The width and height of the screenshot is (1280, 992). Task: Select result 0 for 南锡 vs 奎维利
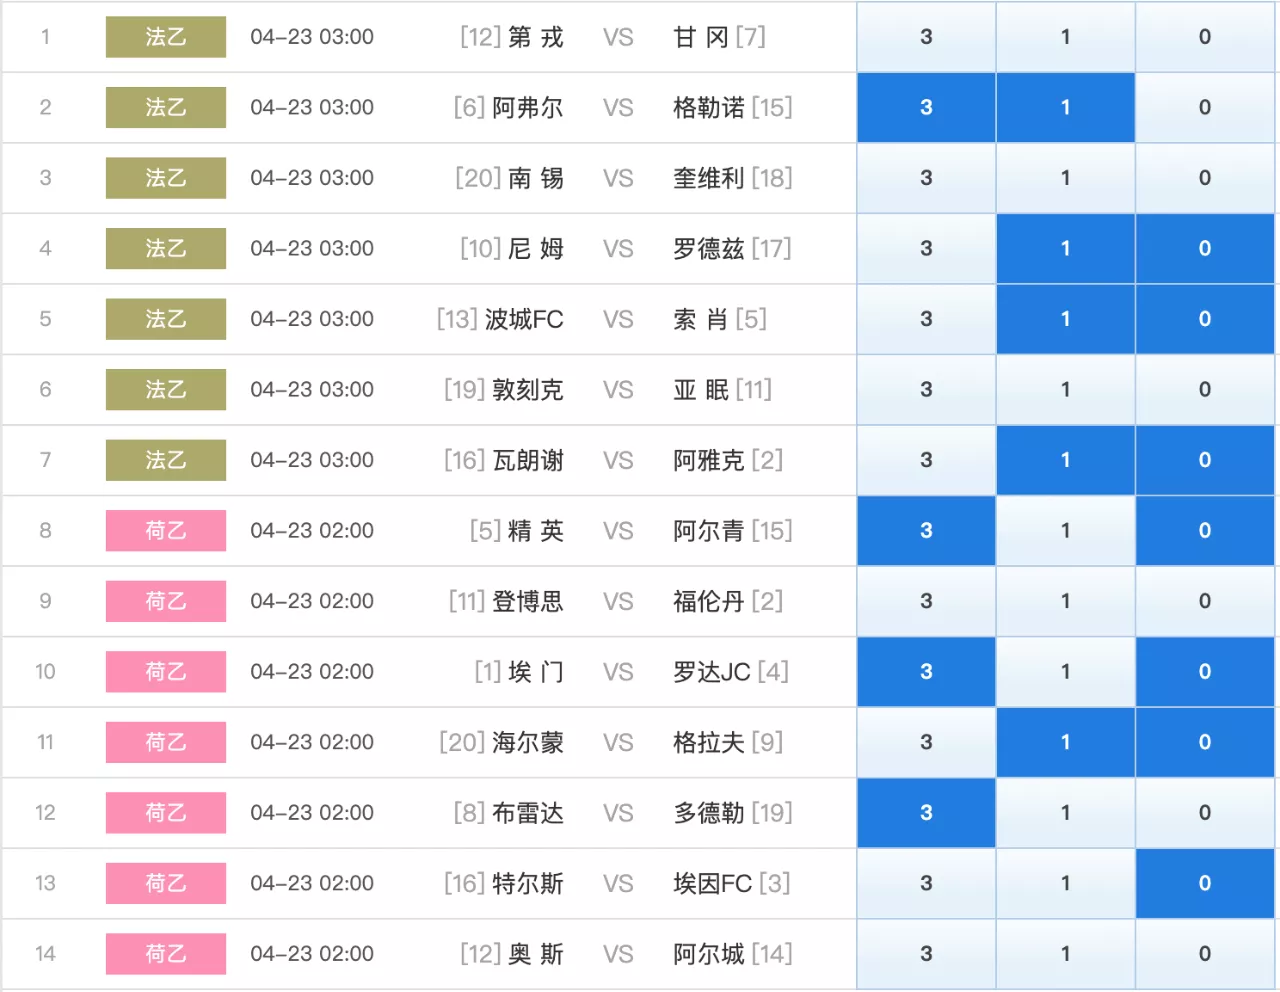click(x=1205, y=178)
